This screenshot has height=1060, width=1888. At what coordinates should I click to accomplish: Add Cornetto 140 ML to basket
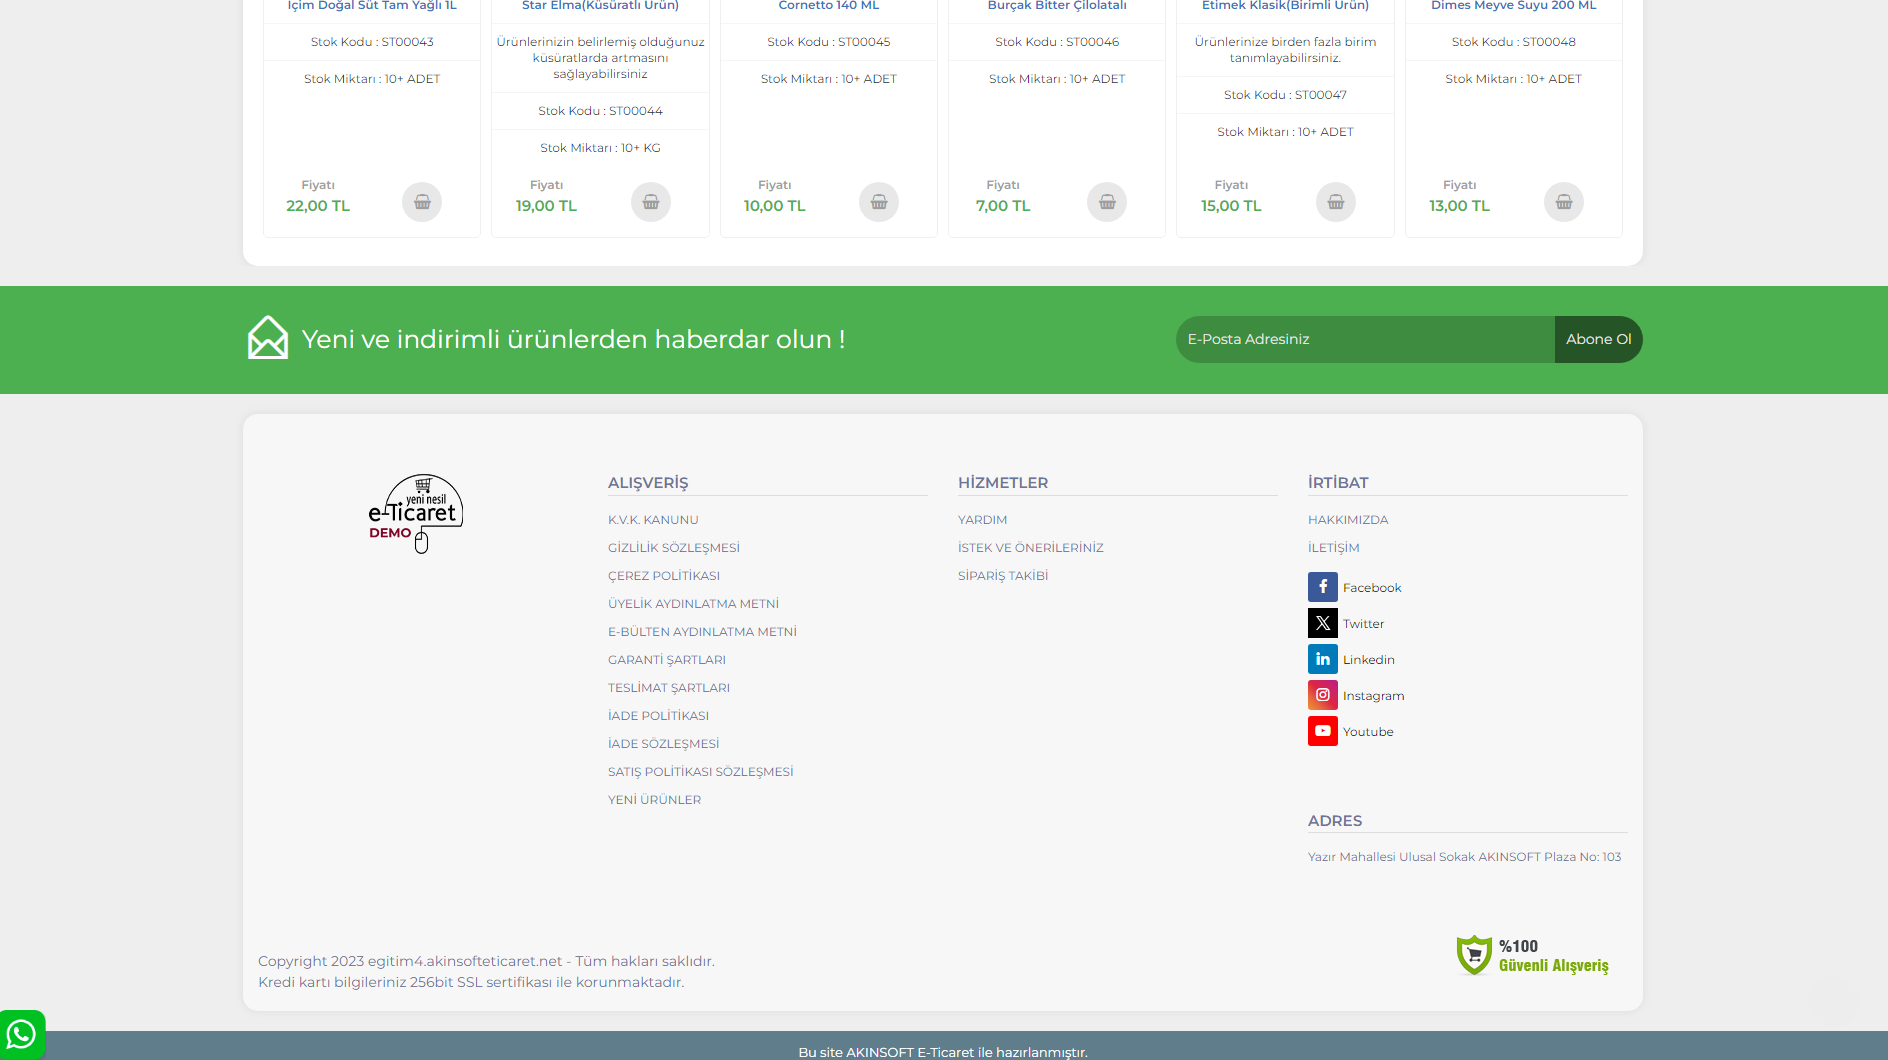(879, 202)
